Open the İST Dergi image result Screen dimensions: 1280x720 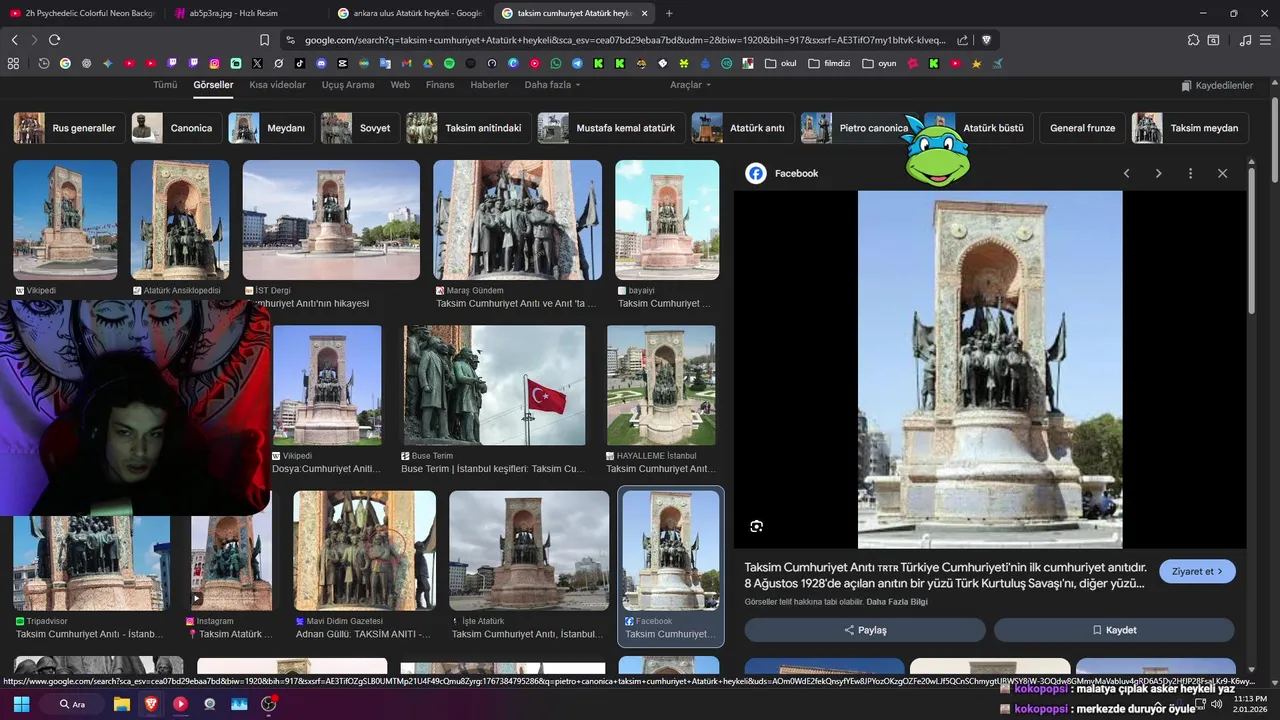tap(331, 220)
